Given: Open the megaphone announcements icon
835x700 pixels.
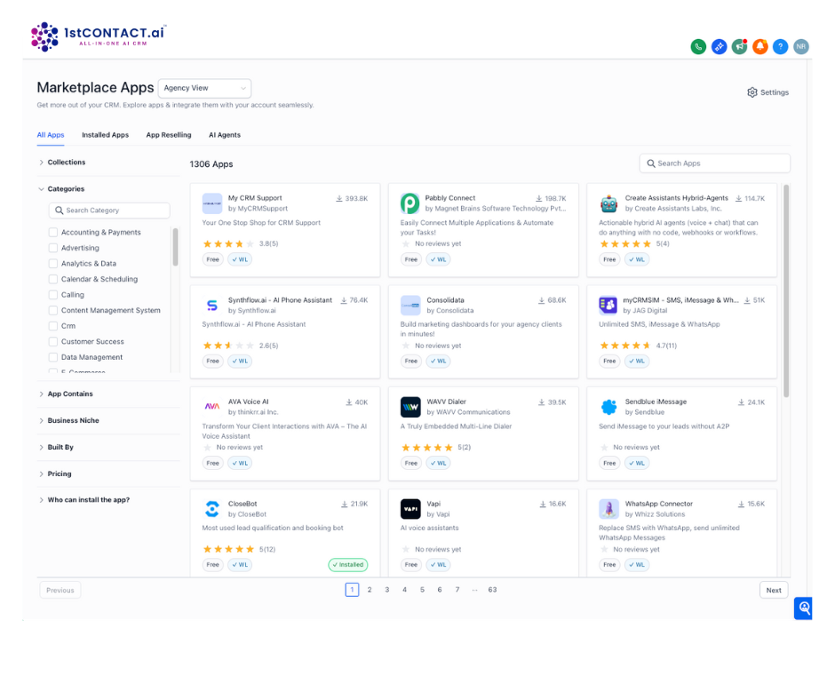Looking at the screenshot, I should 740,47.
